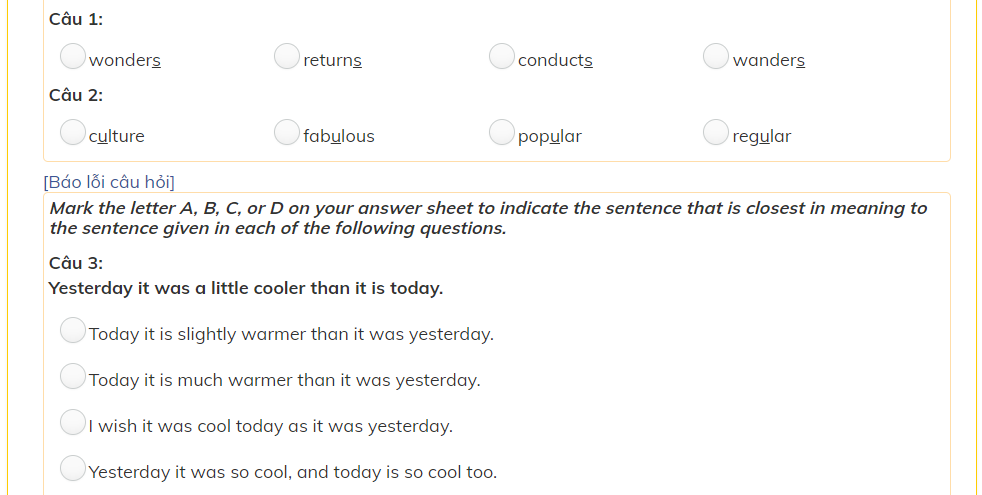Select 'Today it is slightly warmer' answer

[x=73, y=330]
